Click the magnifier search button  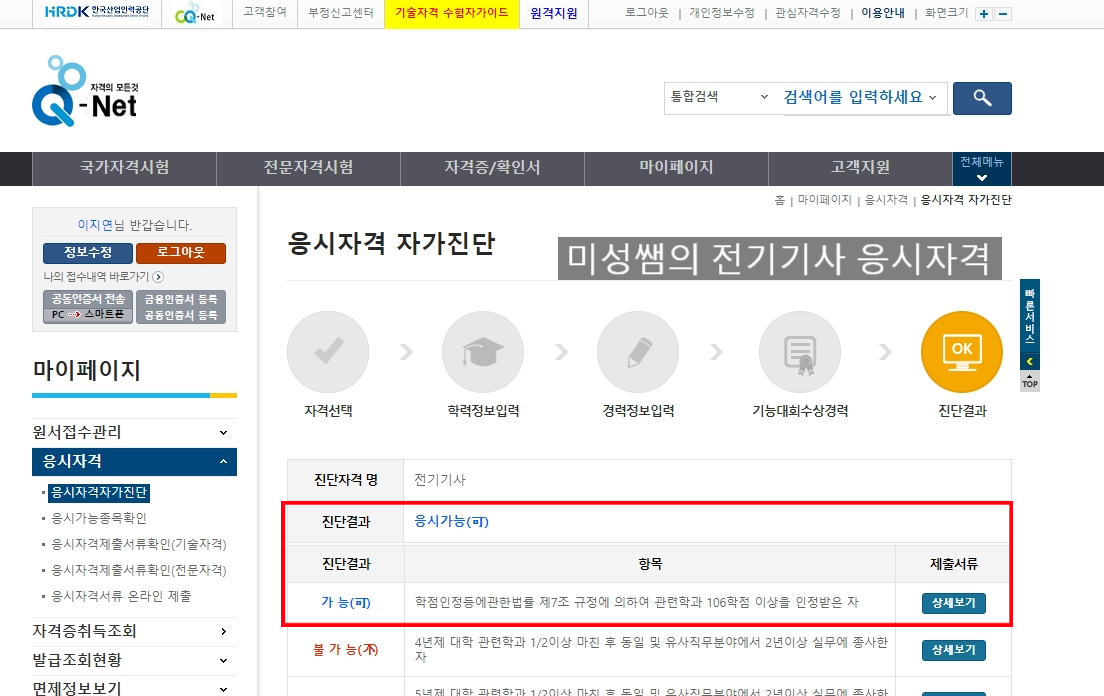tap(982, 98)
